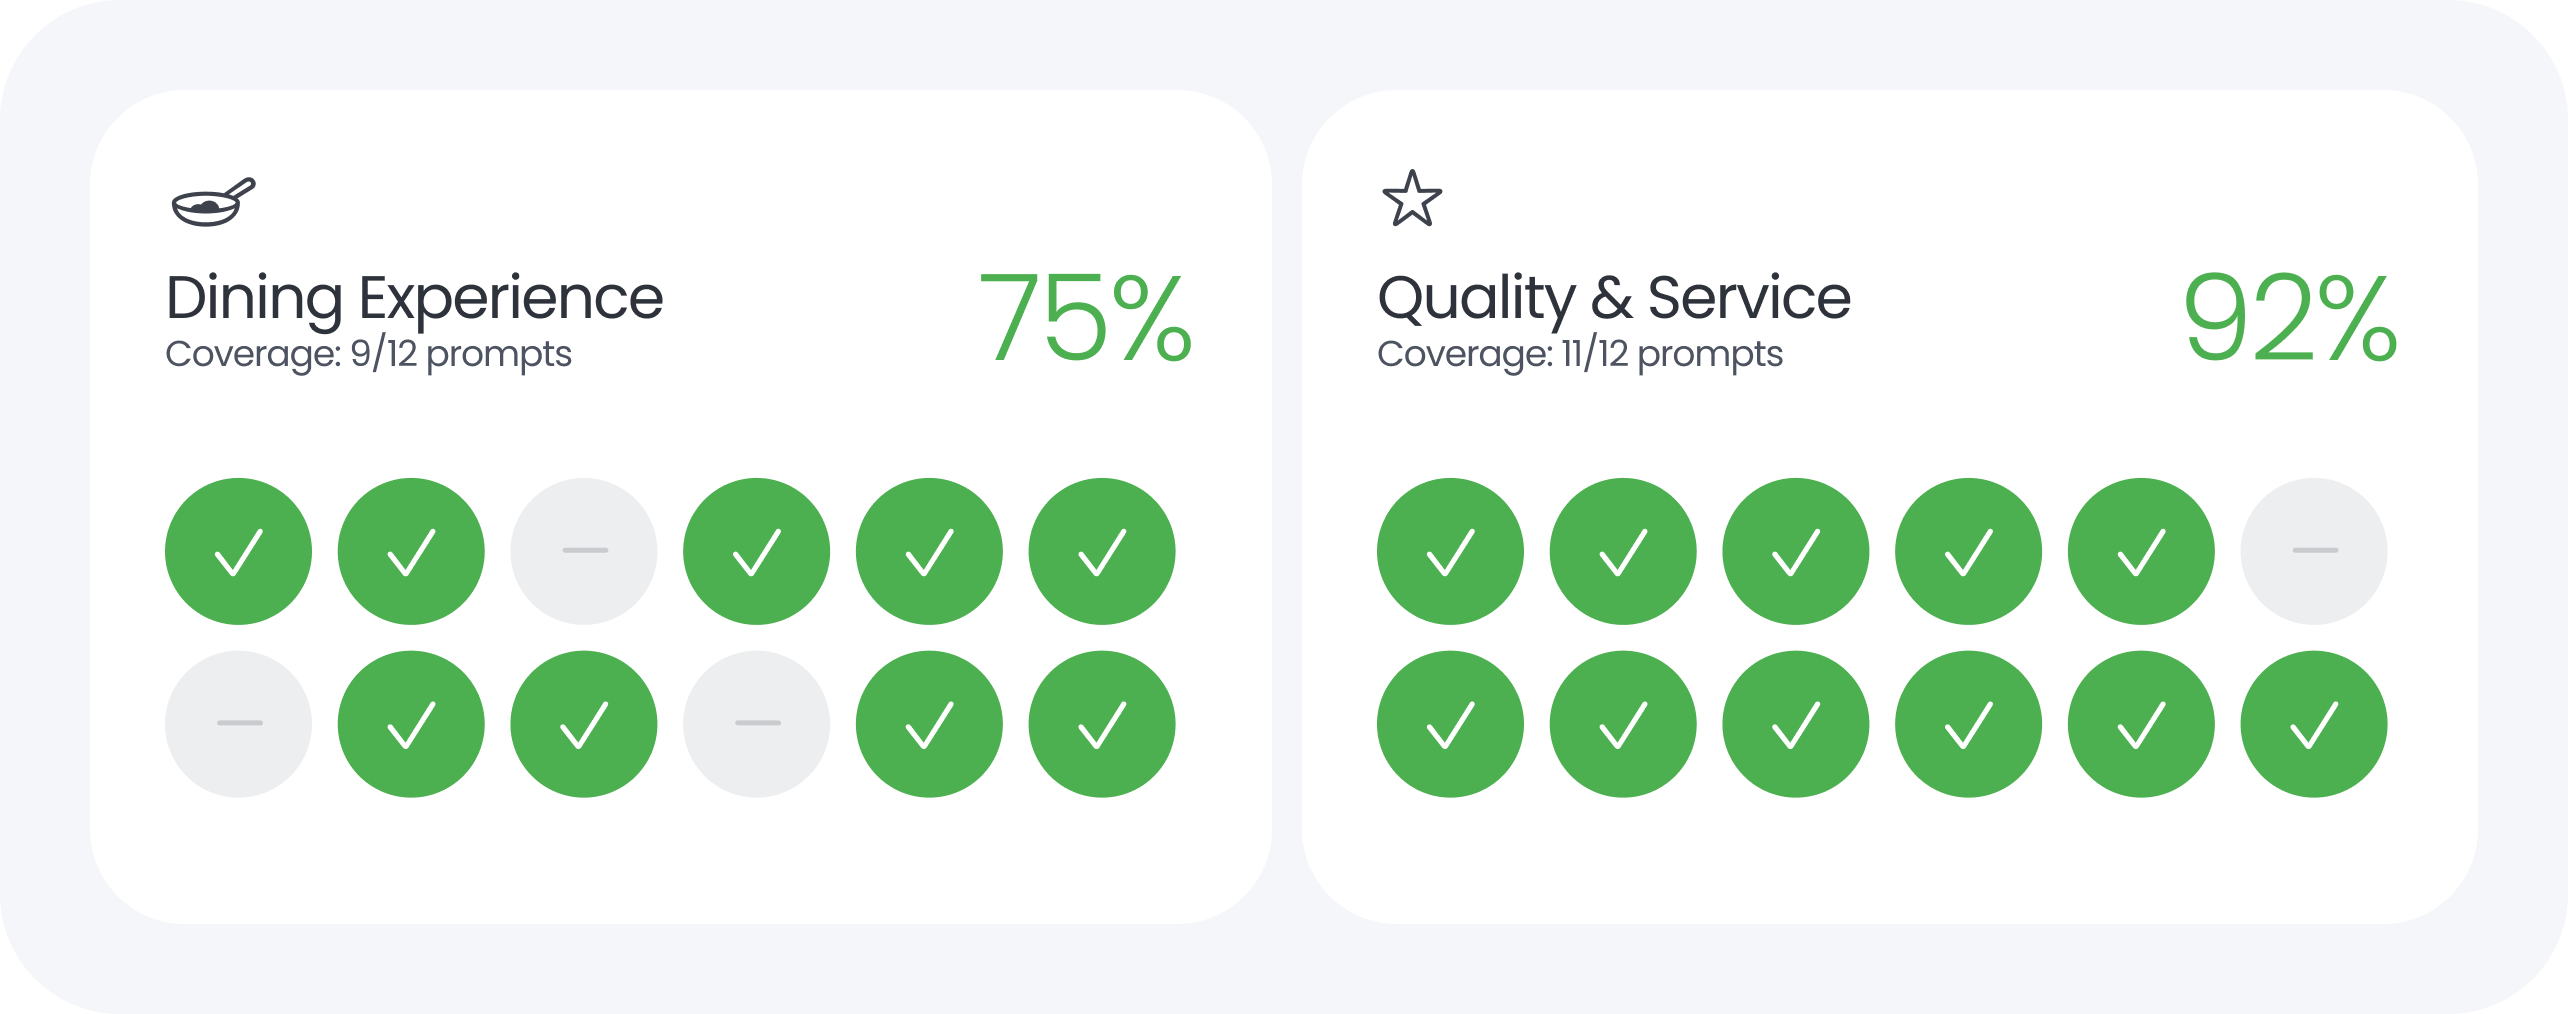Click the first checkmark circle in Quality & Service's bottom row
The image size is (2568, 1014).
(1450, 724)
